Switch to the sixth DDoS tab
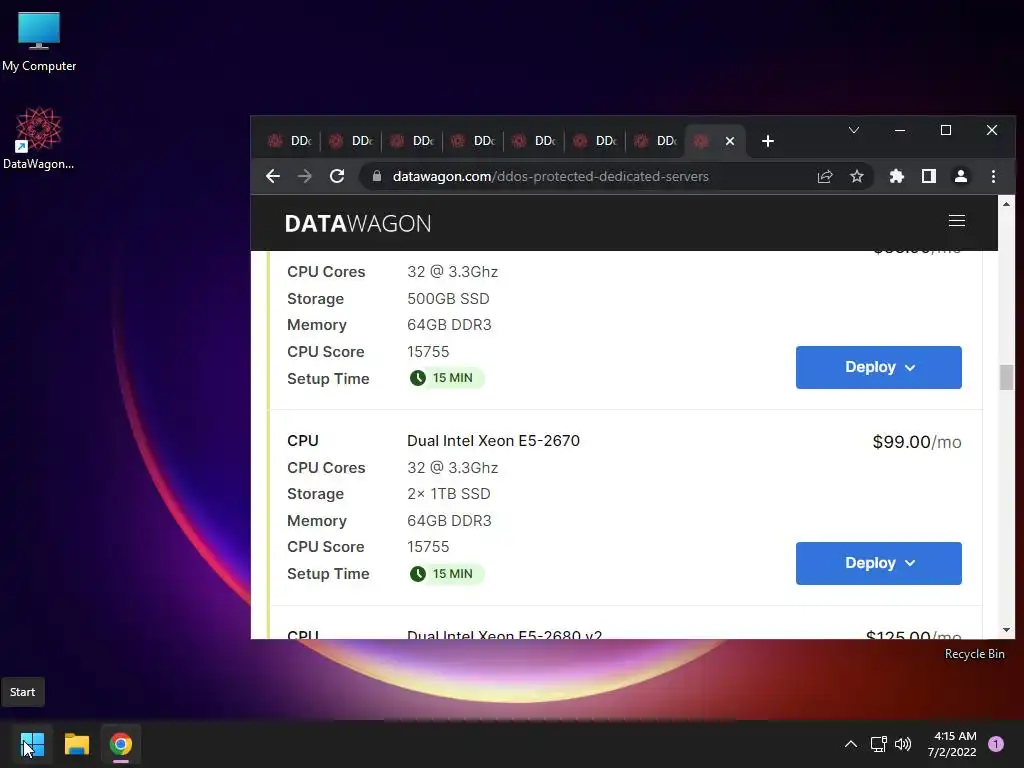Viewport: 1024px width, 768px height. click(595, 141)
